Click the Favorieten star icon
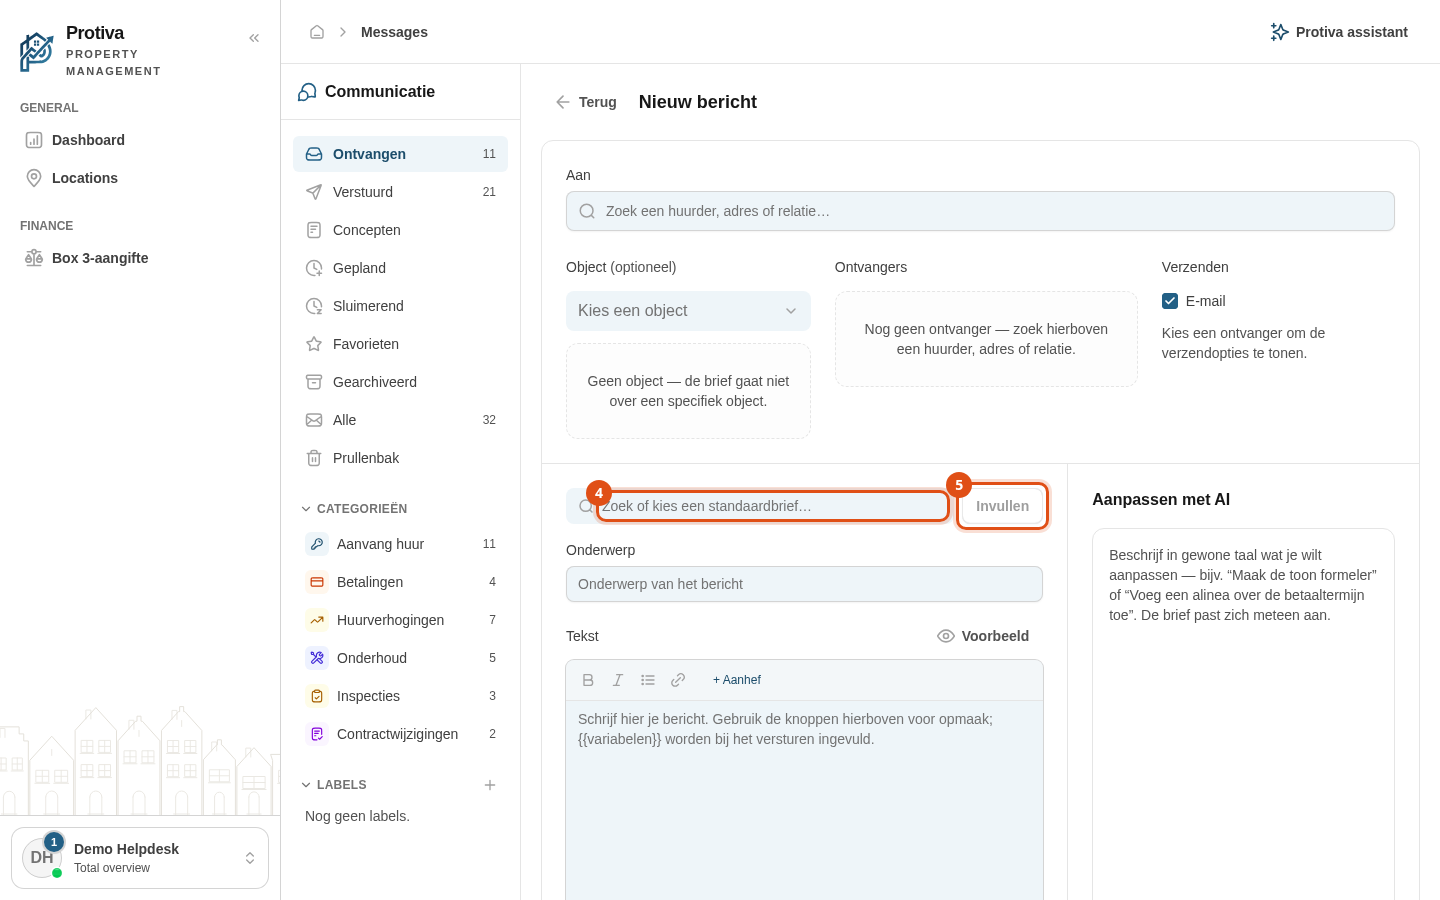This screenshot has height=900, width=1440. (x=314, y=344)
